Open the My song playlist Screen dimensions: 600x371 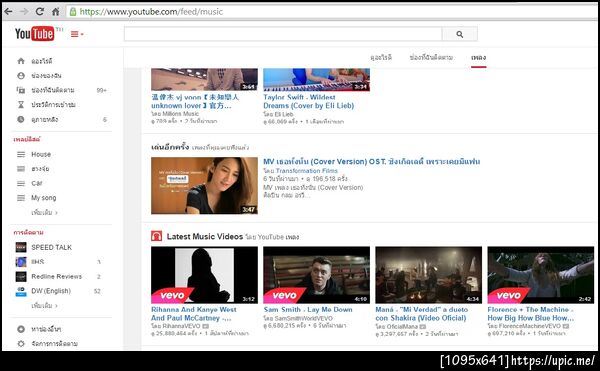click(x=44, y=198)
